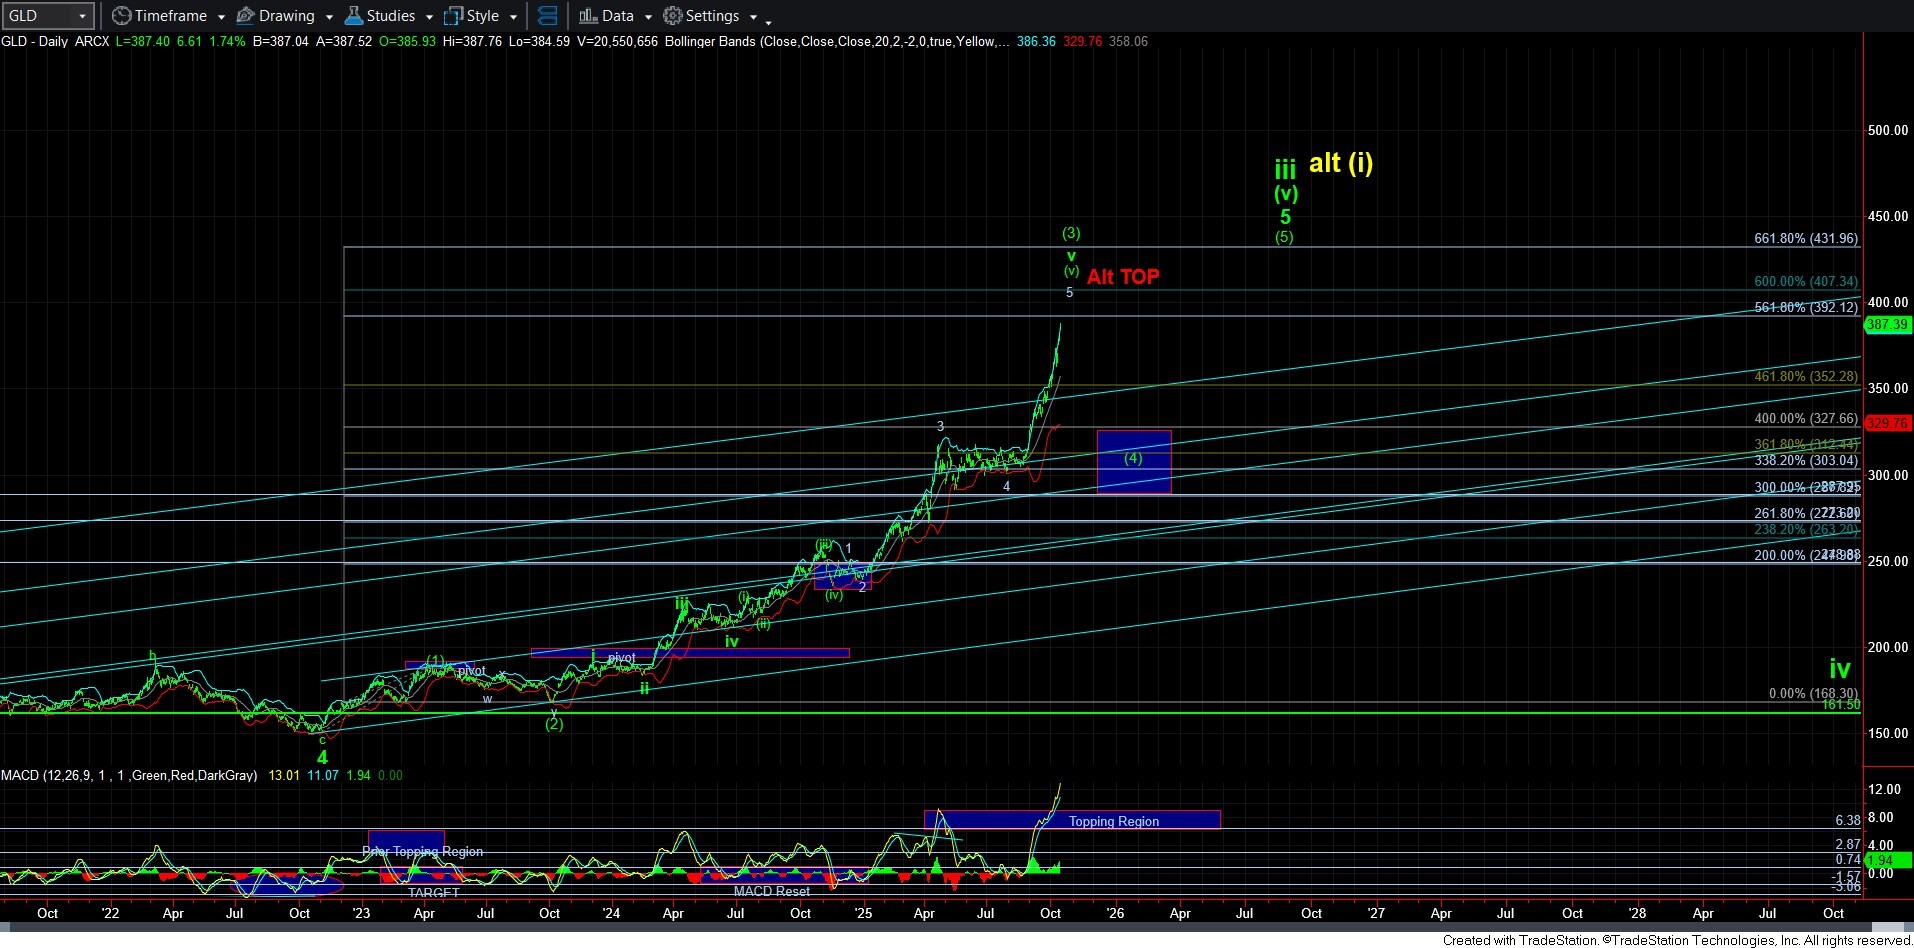This screenshot has width=1914, height=948.
Task: Click the Data bar chart icon
Action: [588, 16]
